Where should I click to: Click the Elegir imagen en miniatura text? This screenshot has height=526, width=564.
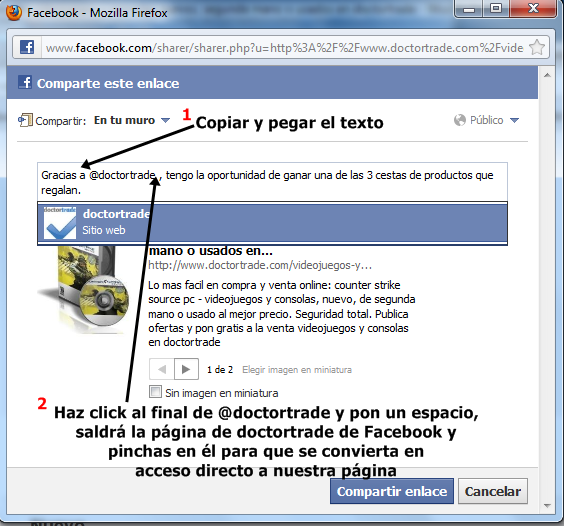click(297, 369)
